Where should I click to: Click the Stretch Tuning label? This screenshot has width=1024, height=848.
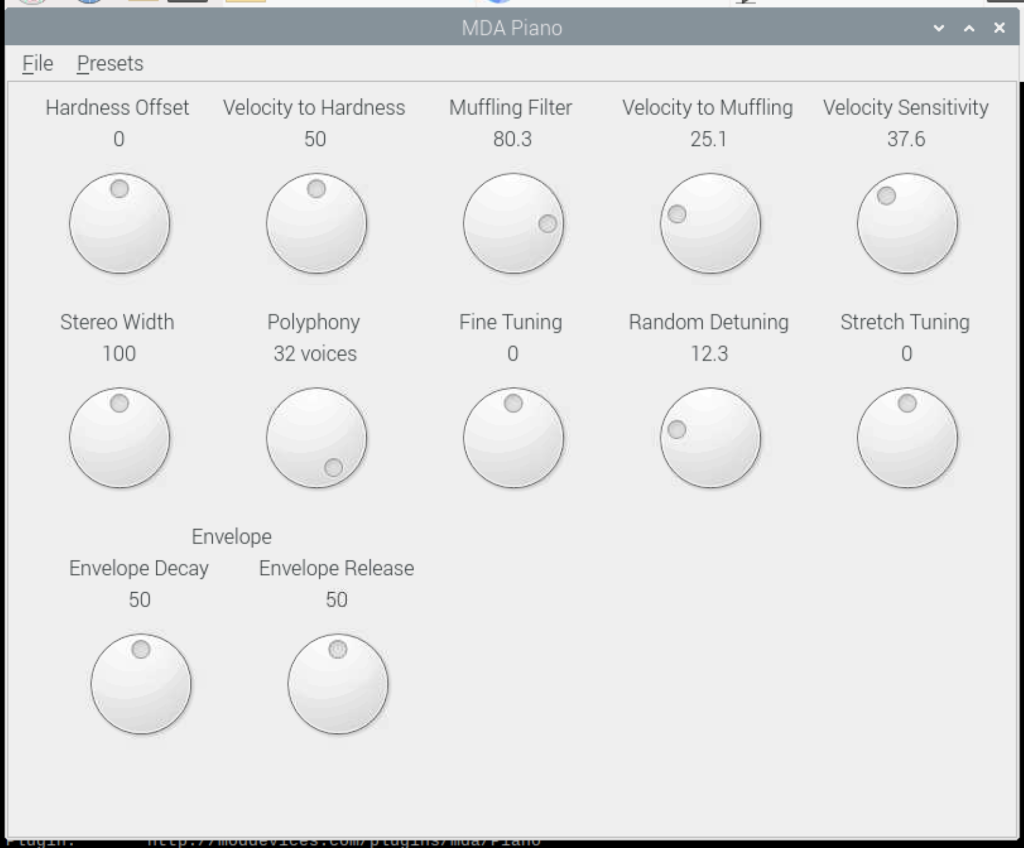(x=905, y=322)
